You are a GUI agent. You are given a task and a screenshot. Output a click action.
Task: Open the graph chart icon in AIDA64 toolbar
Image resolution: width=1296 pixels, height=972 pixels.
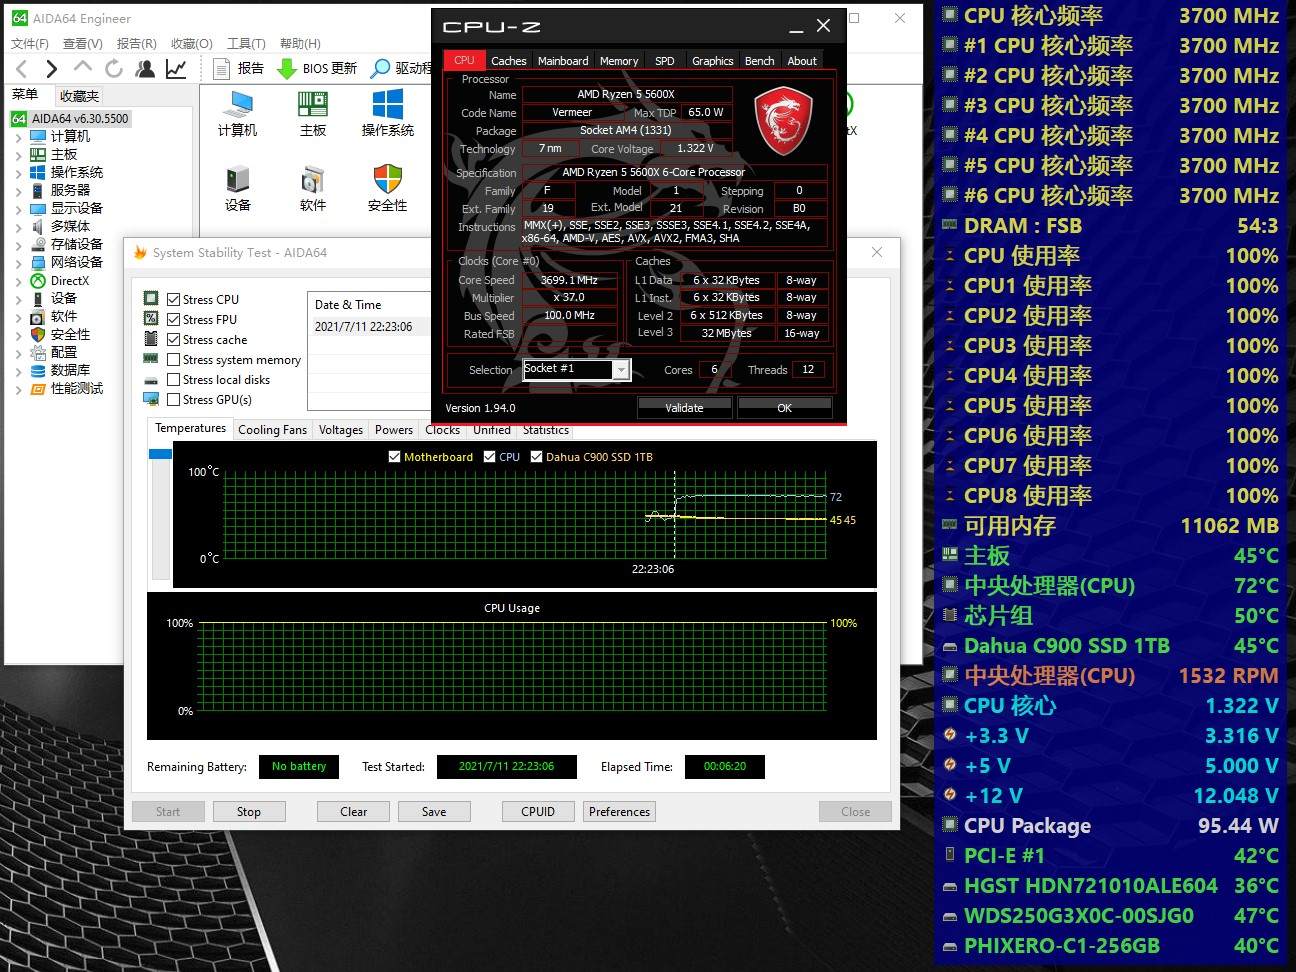(176, 68)
